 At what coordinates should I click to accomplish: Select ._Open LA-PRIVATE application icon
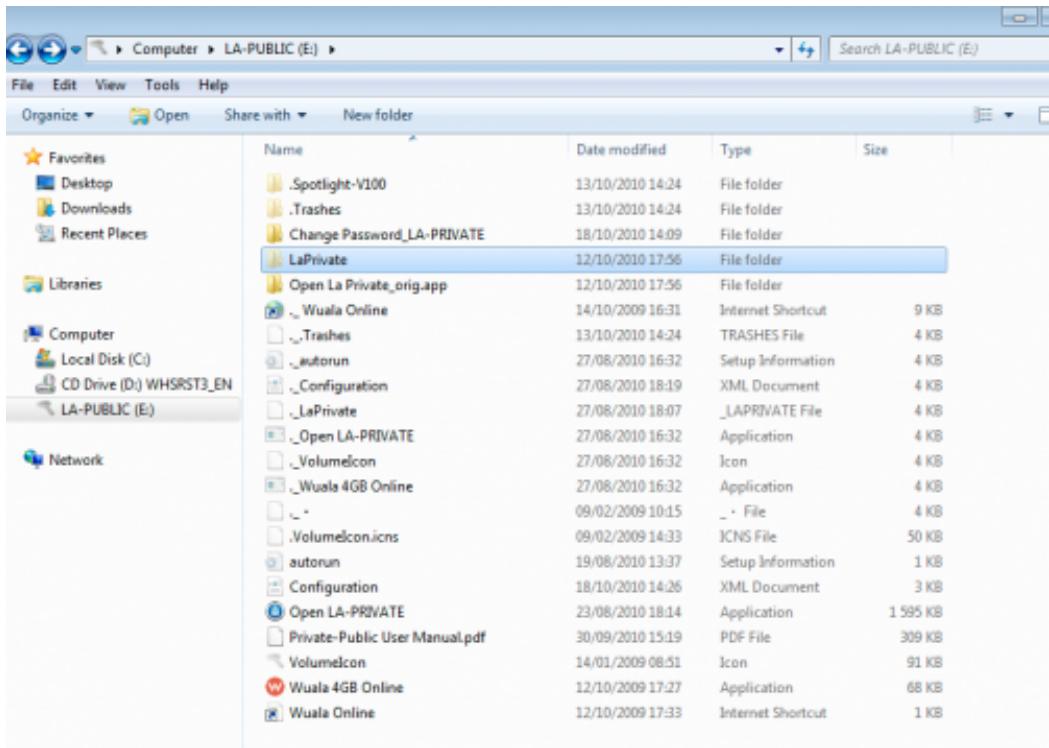pyautogui.click(x=274, y=436)
